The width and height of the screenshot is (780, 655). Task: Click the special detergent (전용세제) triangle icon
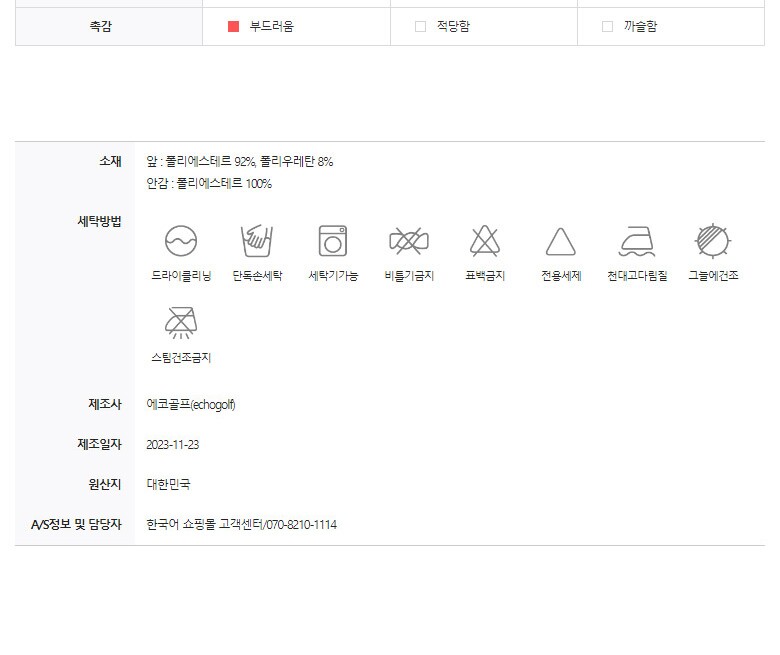(x=561, y=242)
